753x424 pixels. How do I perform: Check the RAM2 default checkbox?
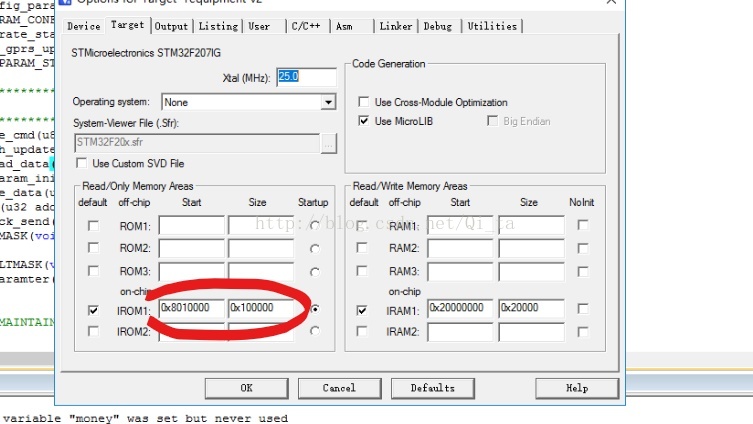pos(362,248)
